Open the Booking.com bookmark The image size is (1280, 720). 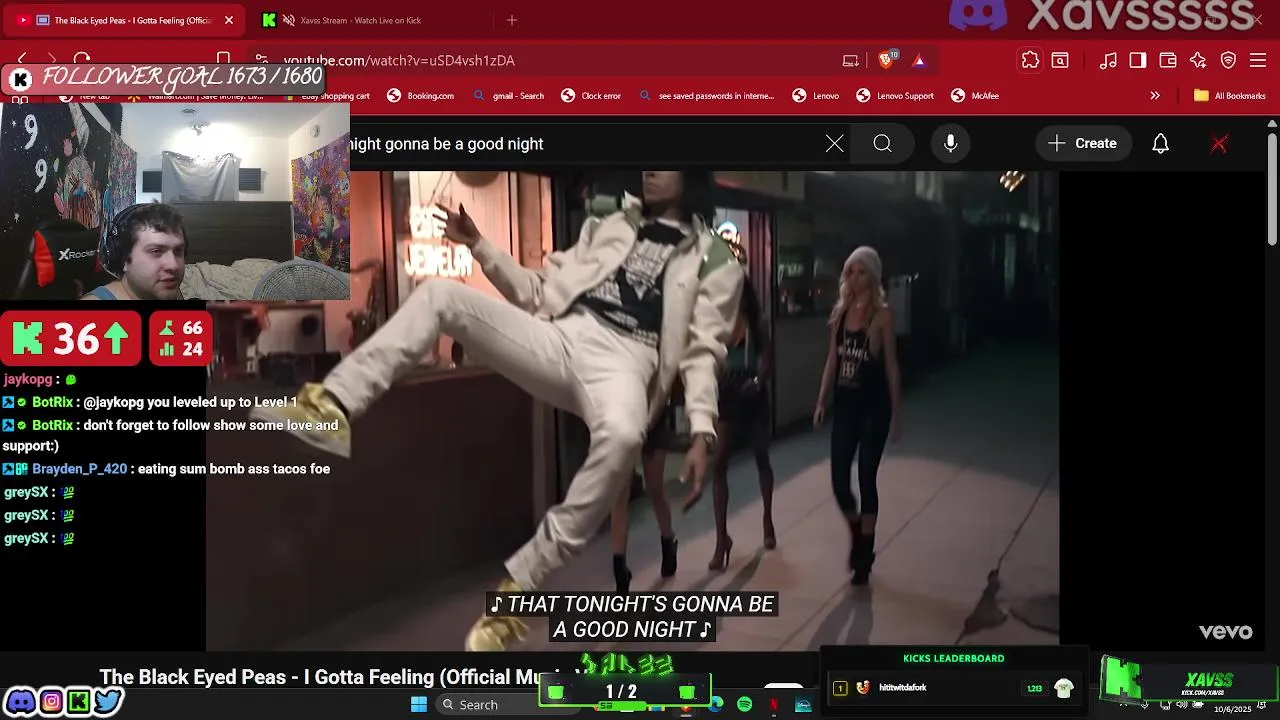(x=421, y=96)
